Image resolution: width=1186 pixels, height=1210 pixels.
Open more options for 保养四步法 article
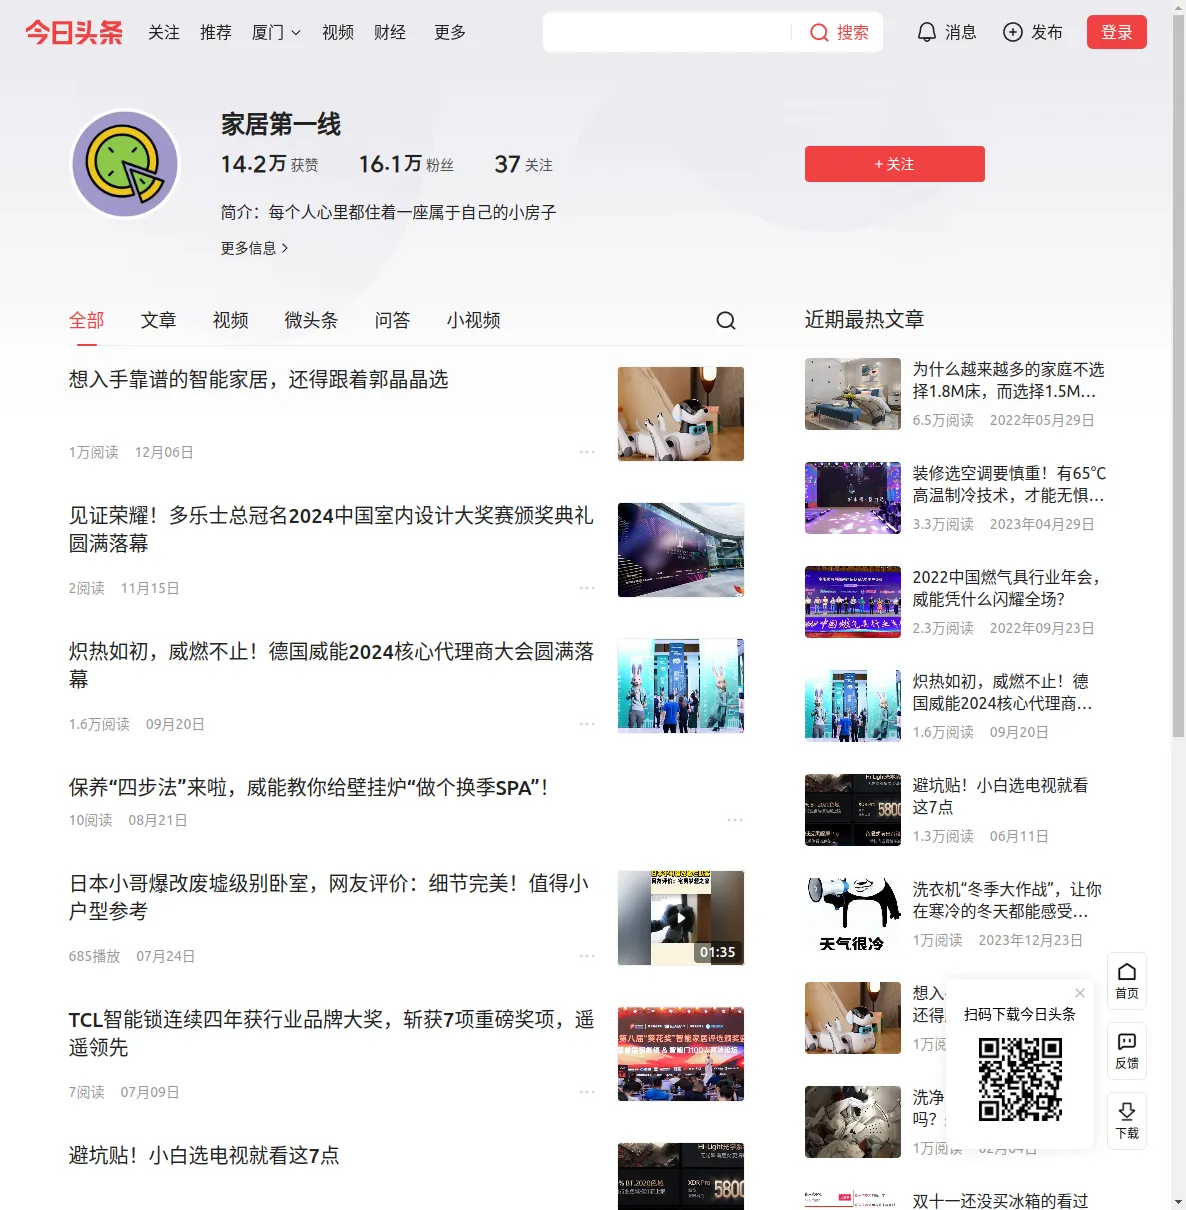pyautogui.click(x=735, y=820)
